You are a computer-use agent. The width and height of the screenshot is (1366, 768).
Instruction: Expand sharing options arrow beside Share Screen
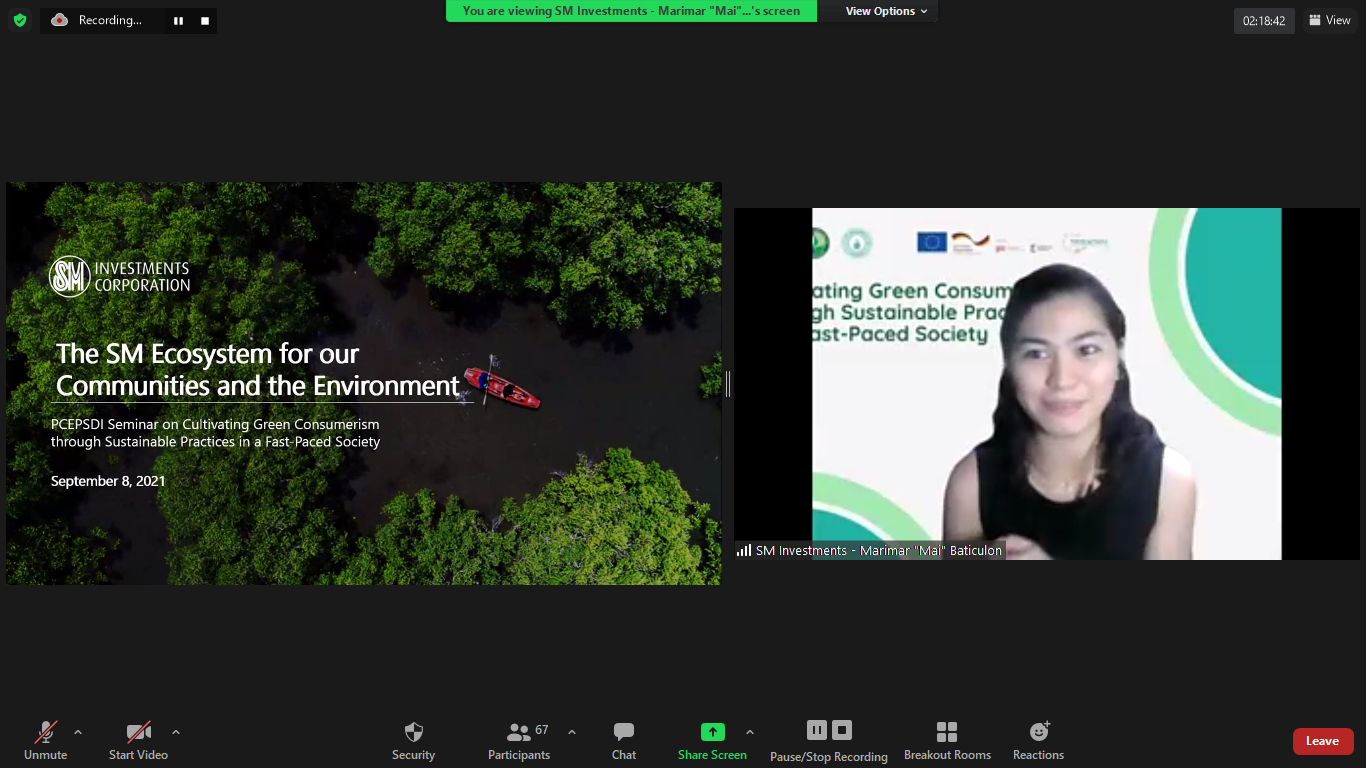(750, 732)
